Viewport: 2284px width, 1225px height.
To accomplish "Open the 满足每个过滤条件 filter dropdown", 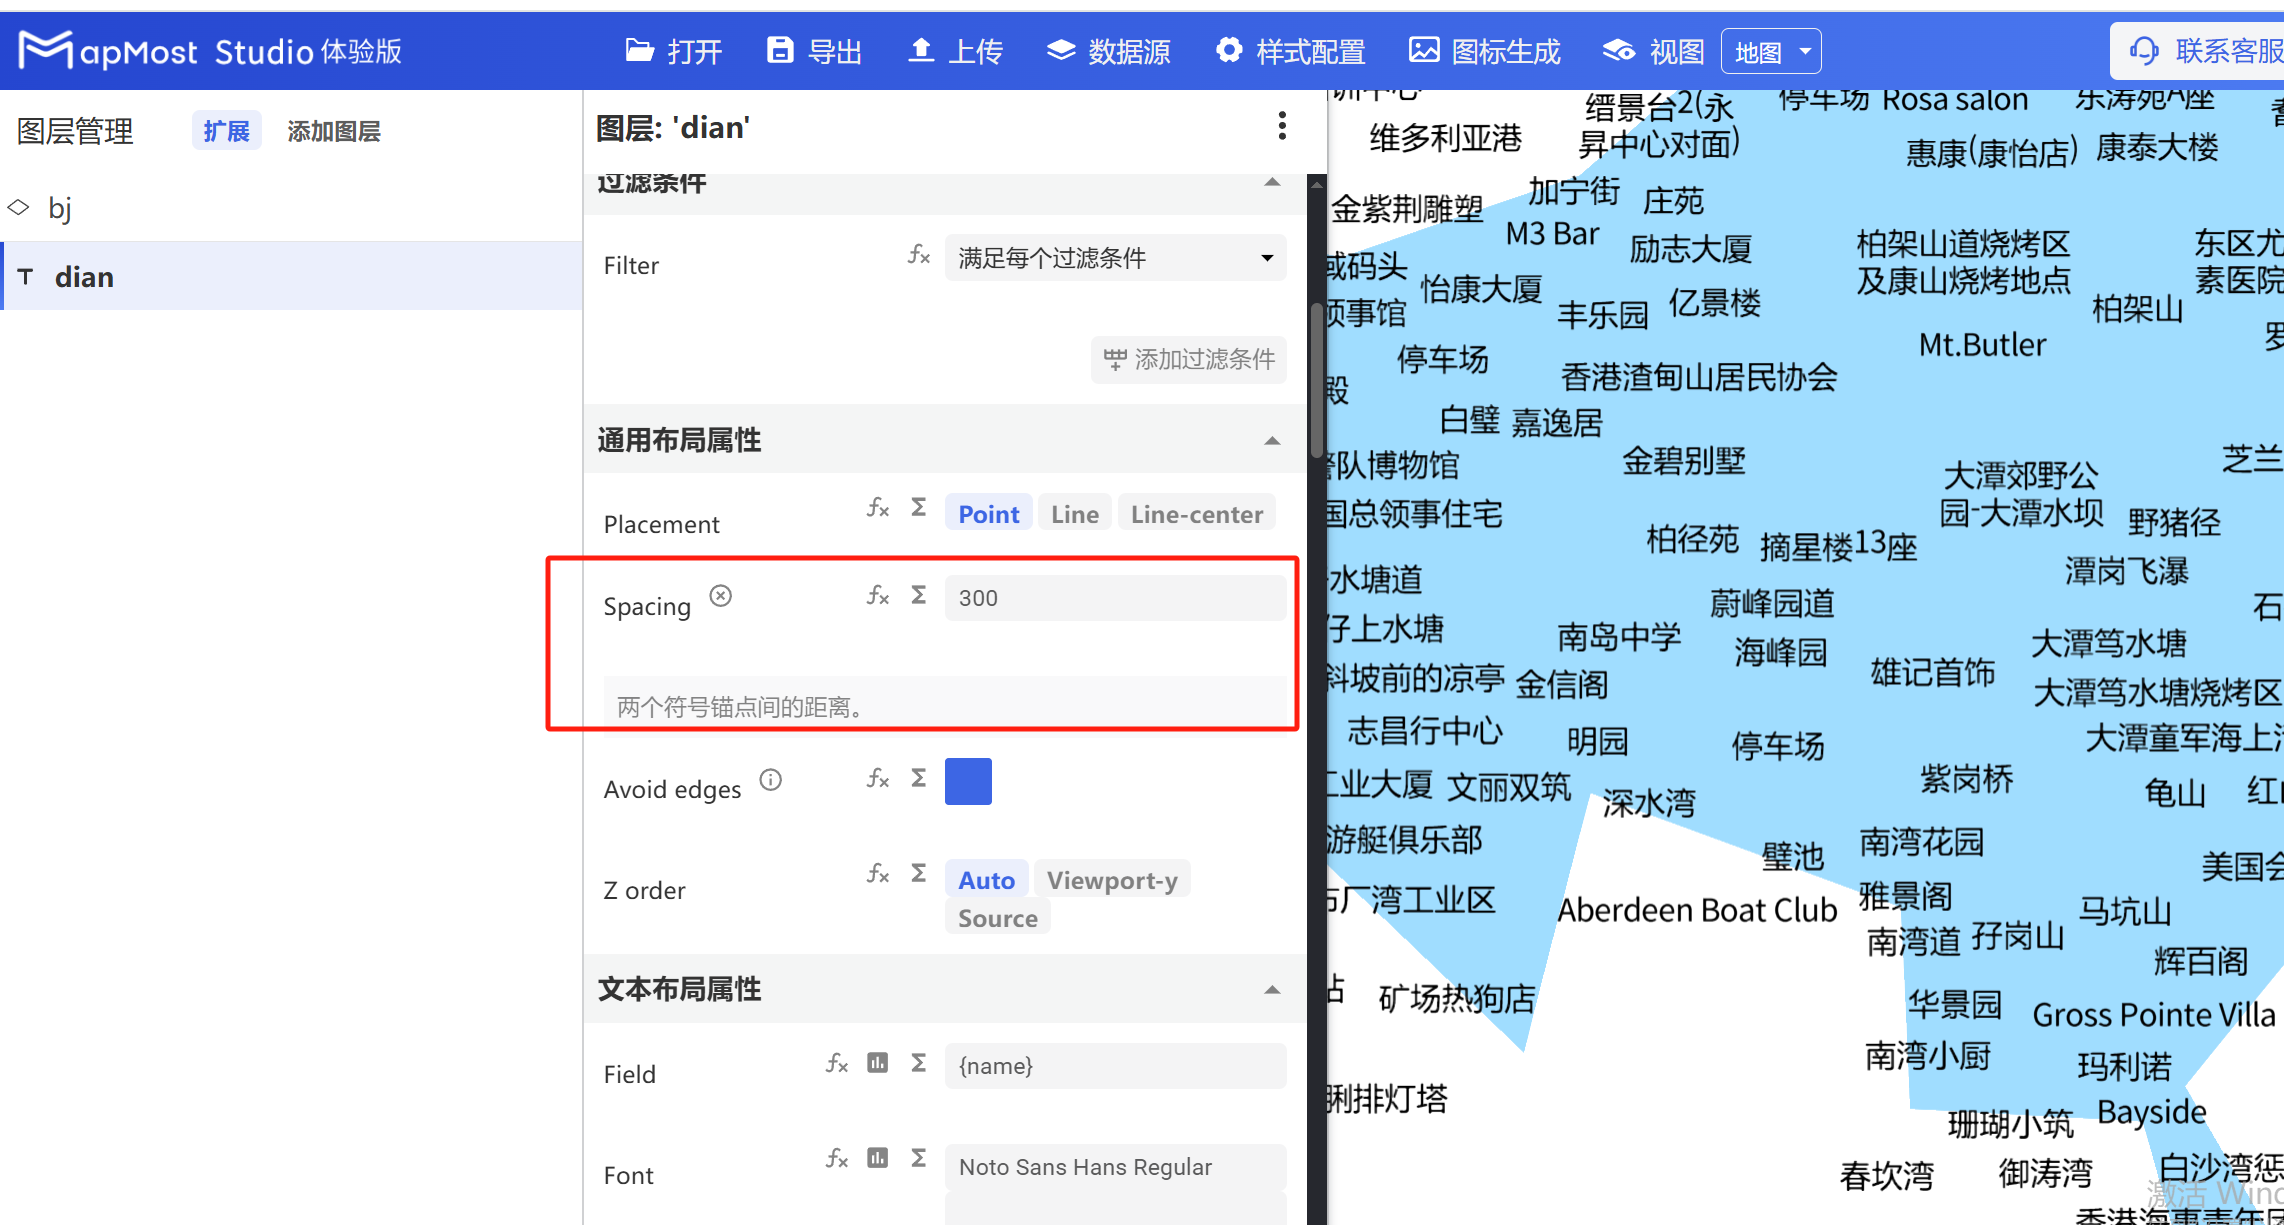I will coord(1114,258).
